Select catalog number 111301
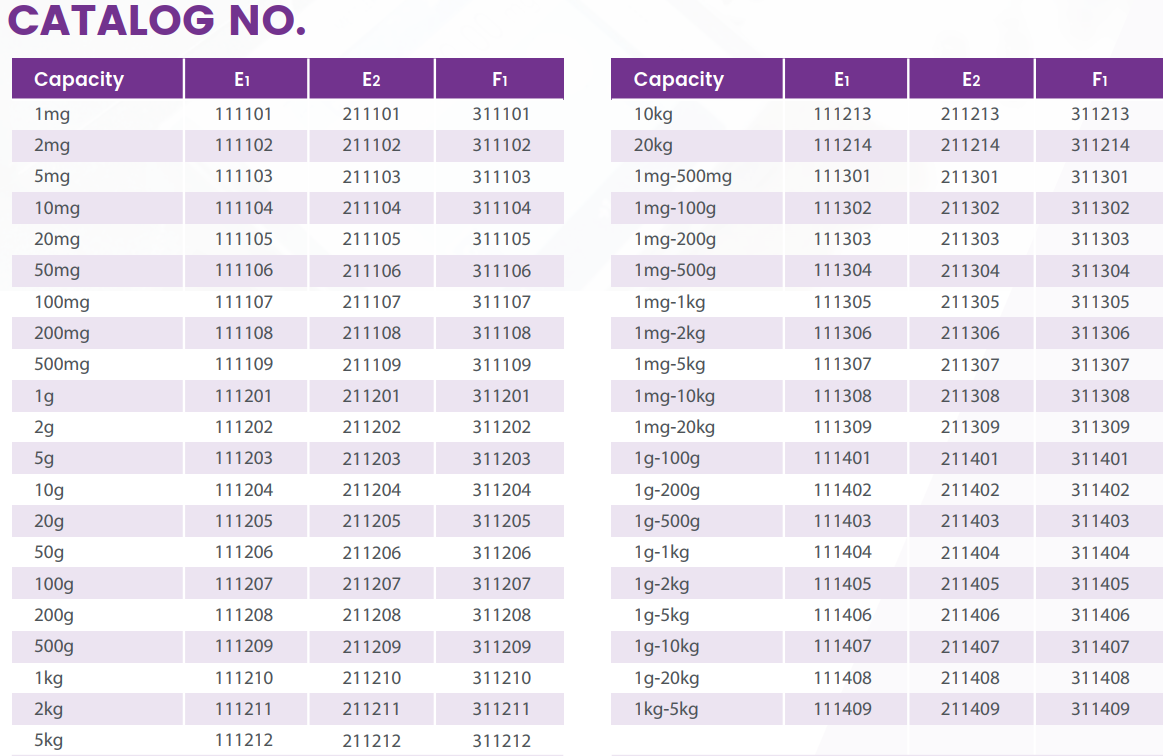The width and height of the screenshot is (1163, 756). [x=842, y=176]
